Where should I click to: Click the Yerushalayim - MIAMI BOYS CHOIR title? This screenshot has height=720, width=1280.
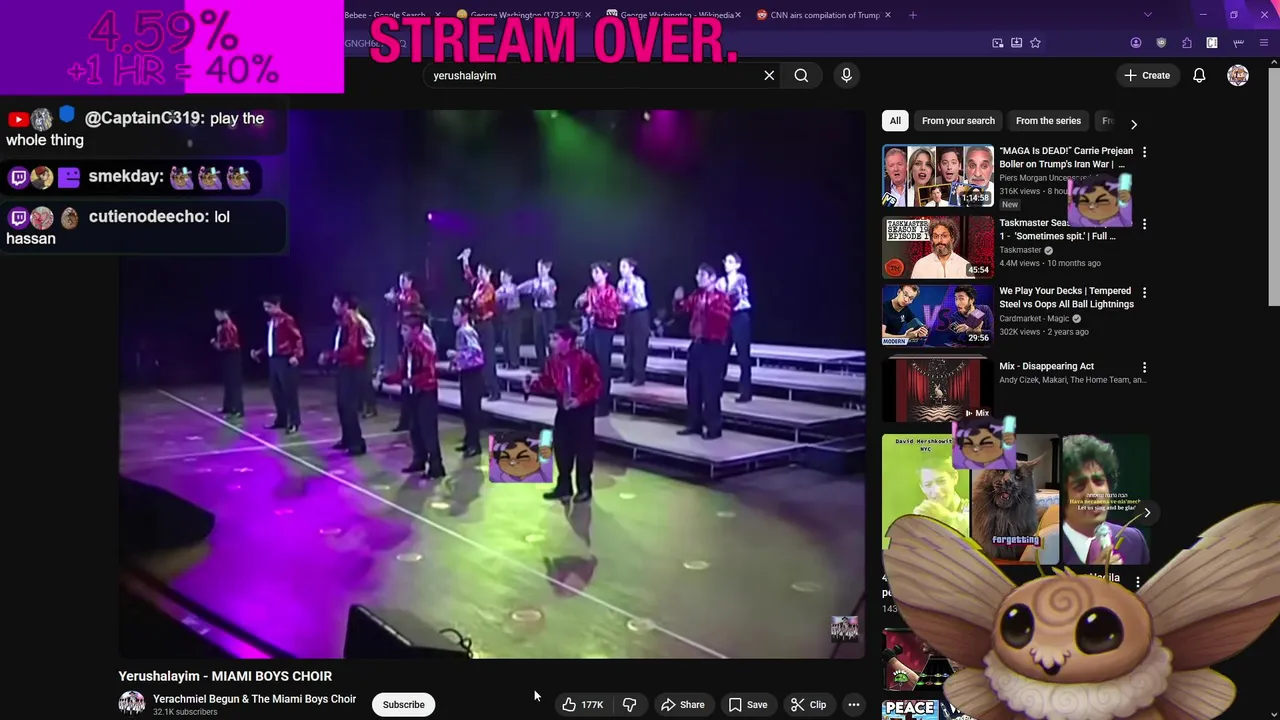click(225, 676)
